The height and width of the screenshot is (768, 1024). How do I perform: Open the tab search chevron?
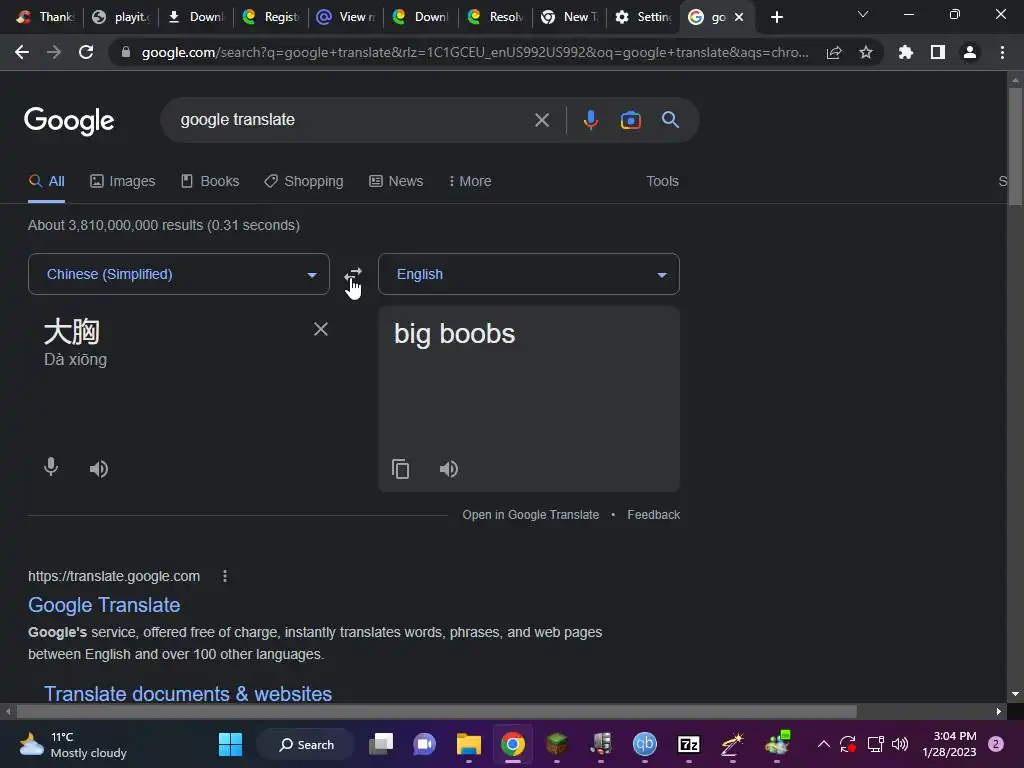click(x=863, y=14)
